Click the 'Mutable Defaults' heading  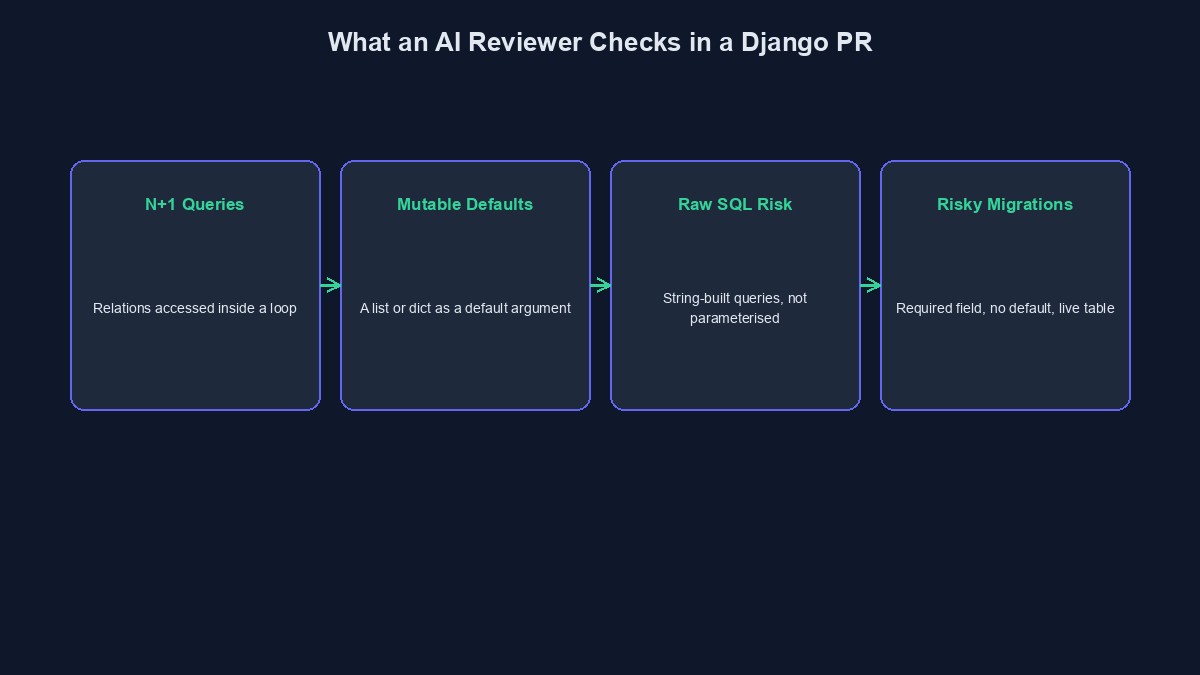coord(465,204)
